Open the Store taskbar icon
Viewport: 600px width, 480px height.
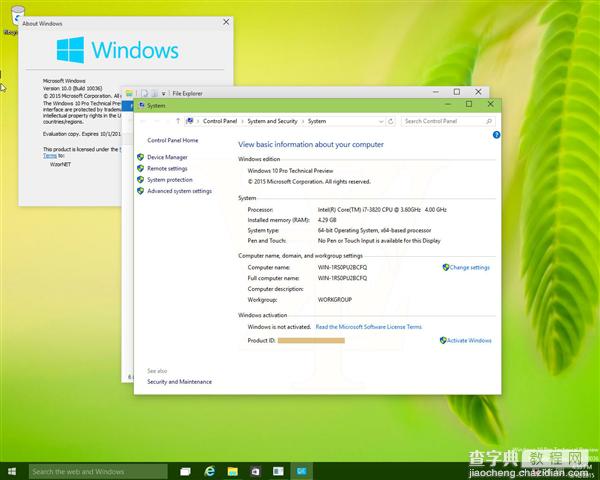click(255, 472)
